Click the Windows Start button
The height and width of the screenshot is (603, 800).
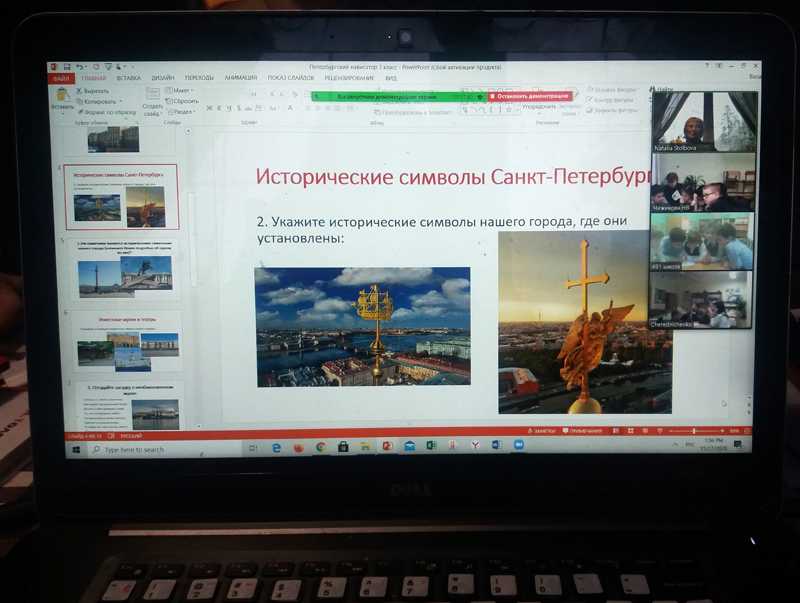pos(77,449)
